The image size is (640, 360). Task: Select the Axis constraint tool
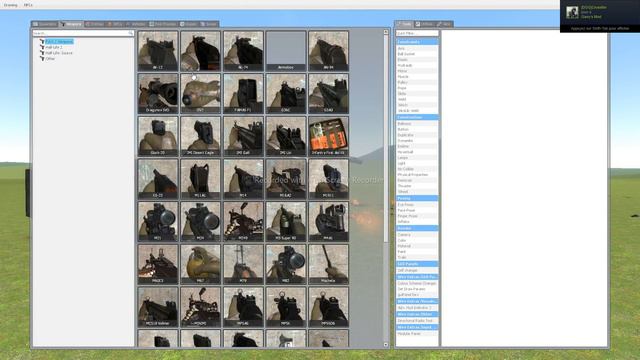click(x=417, y=48)
